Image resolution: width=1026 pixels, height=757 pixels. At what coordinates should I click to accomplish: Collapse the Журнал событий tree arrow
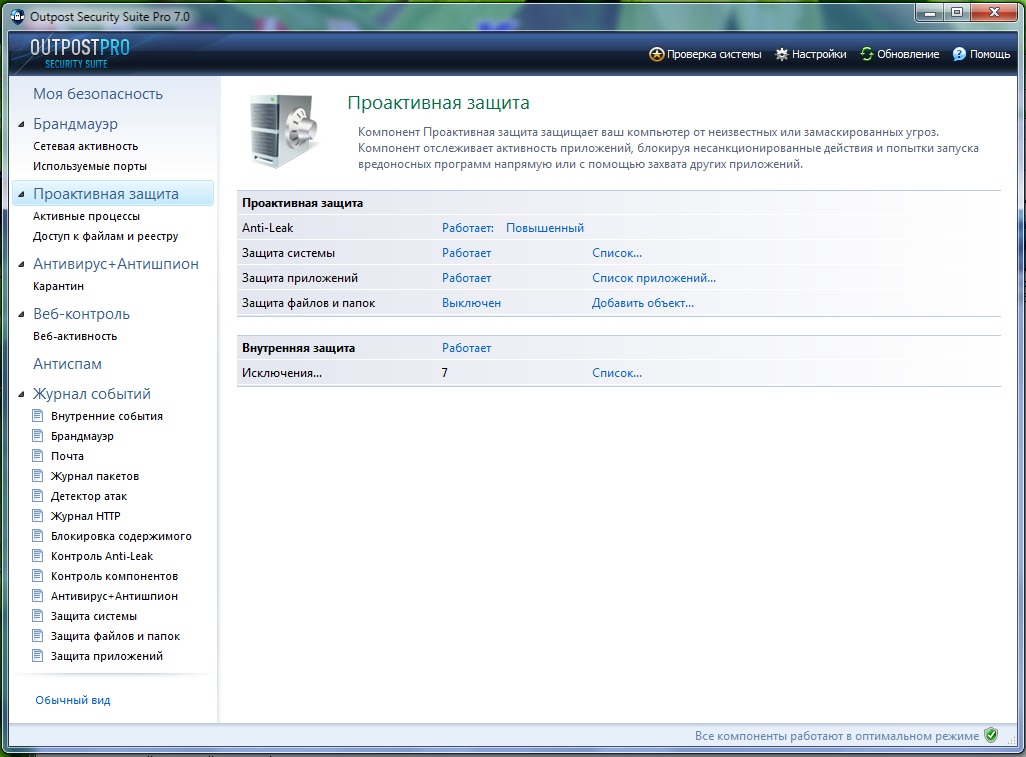coord(22,395)
